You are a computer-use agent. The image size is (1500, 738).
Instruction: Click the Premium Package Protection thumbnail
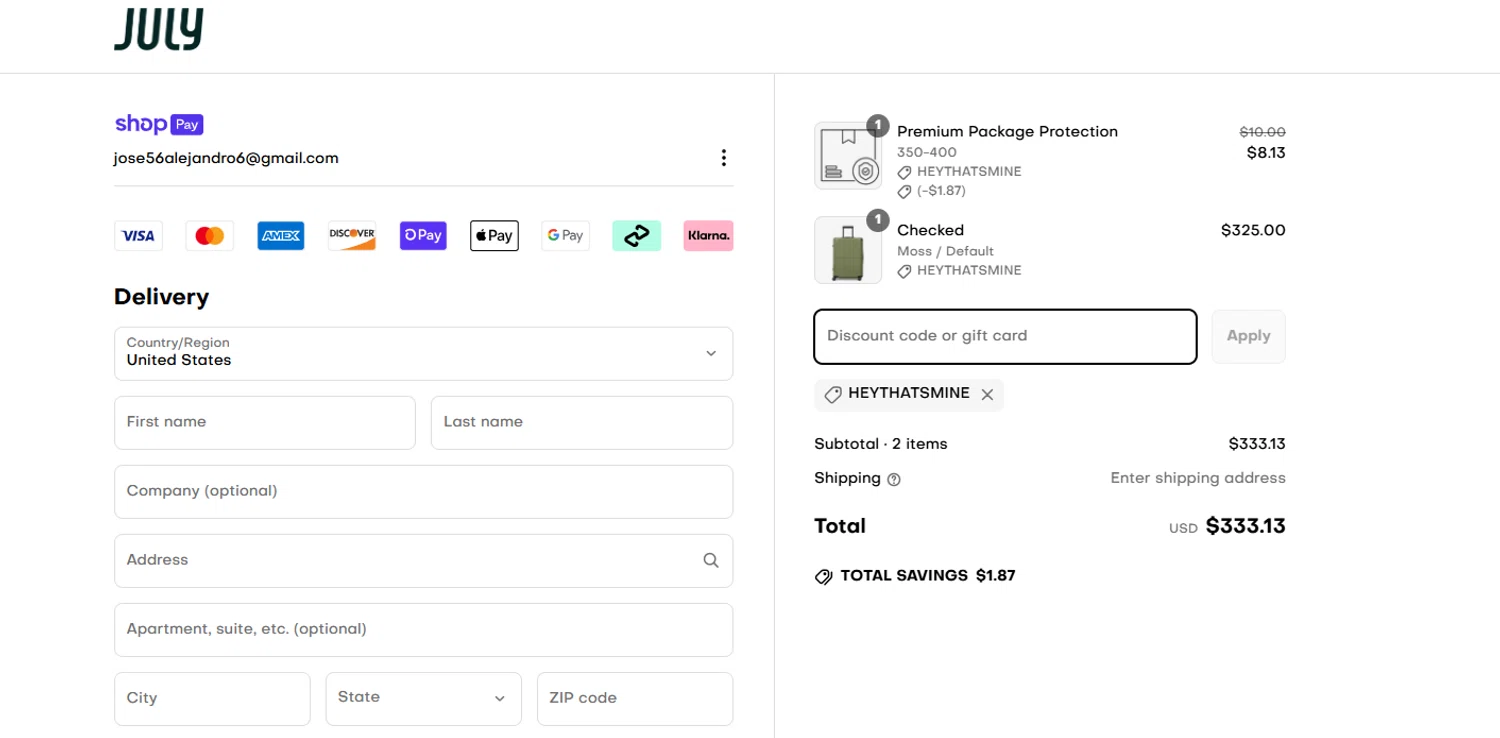click(848, 156)
